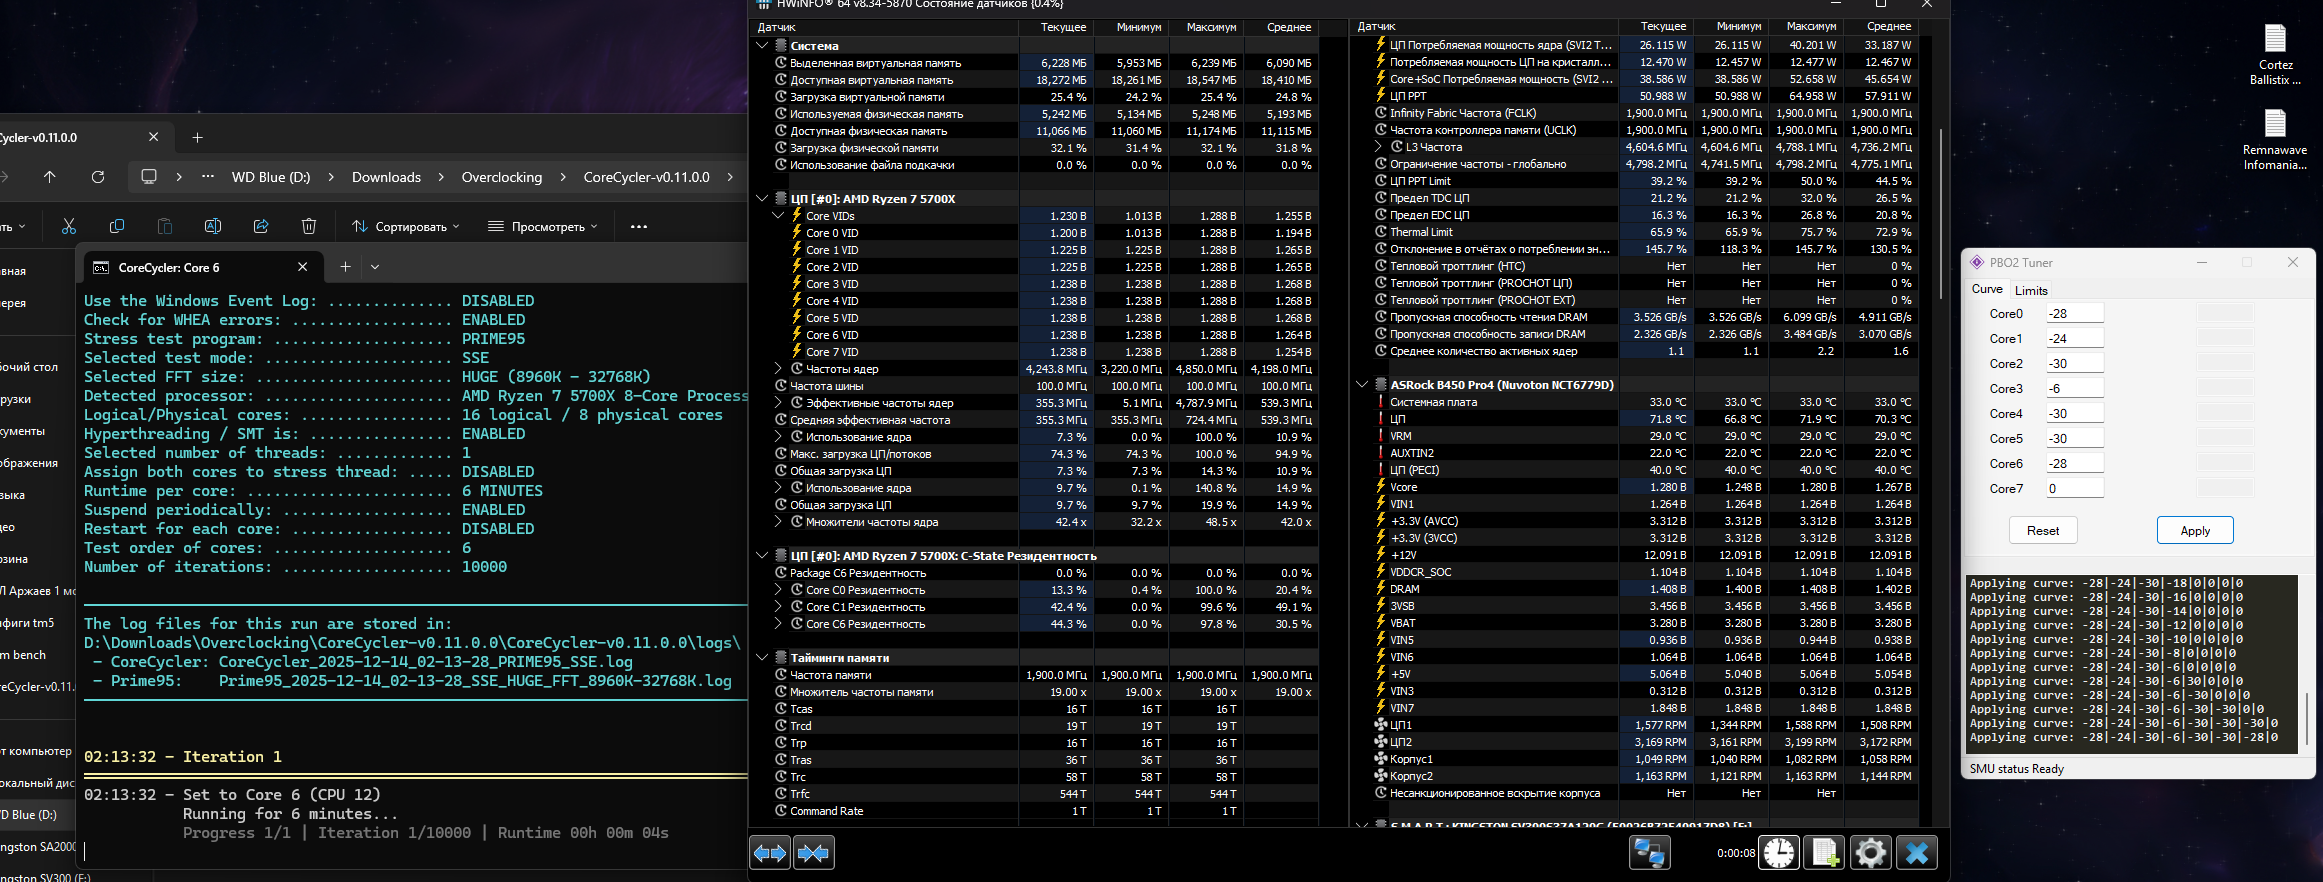This screenshot has height=882, width=2323.
Task: Expand the L3 Частота row
Action: [1378, 147]
